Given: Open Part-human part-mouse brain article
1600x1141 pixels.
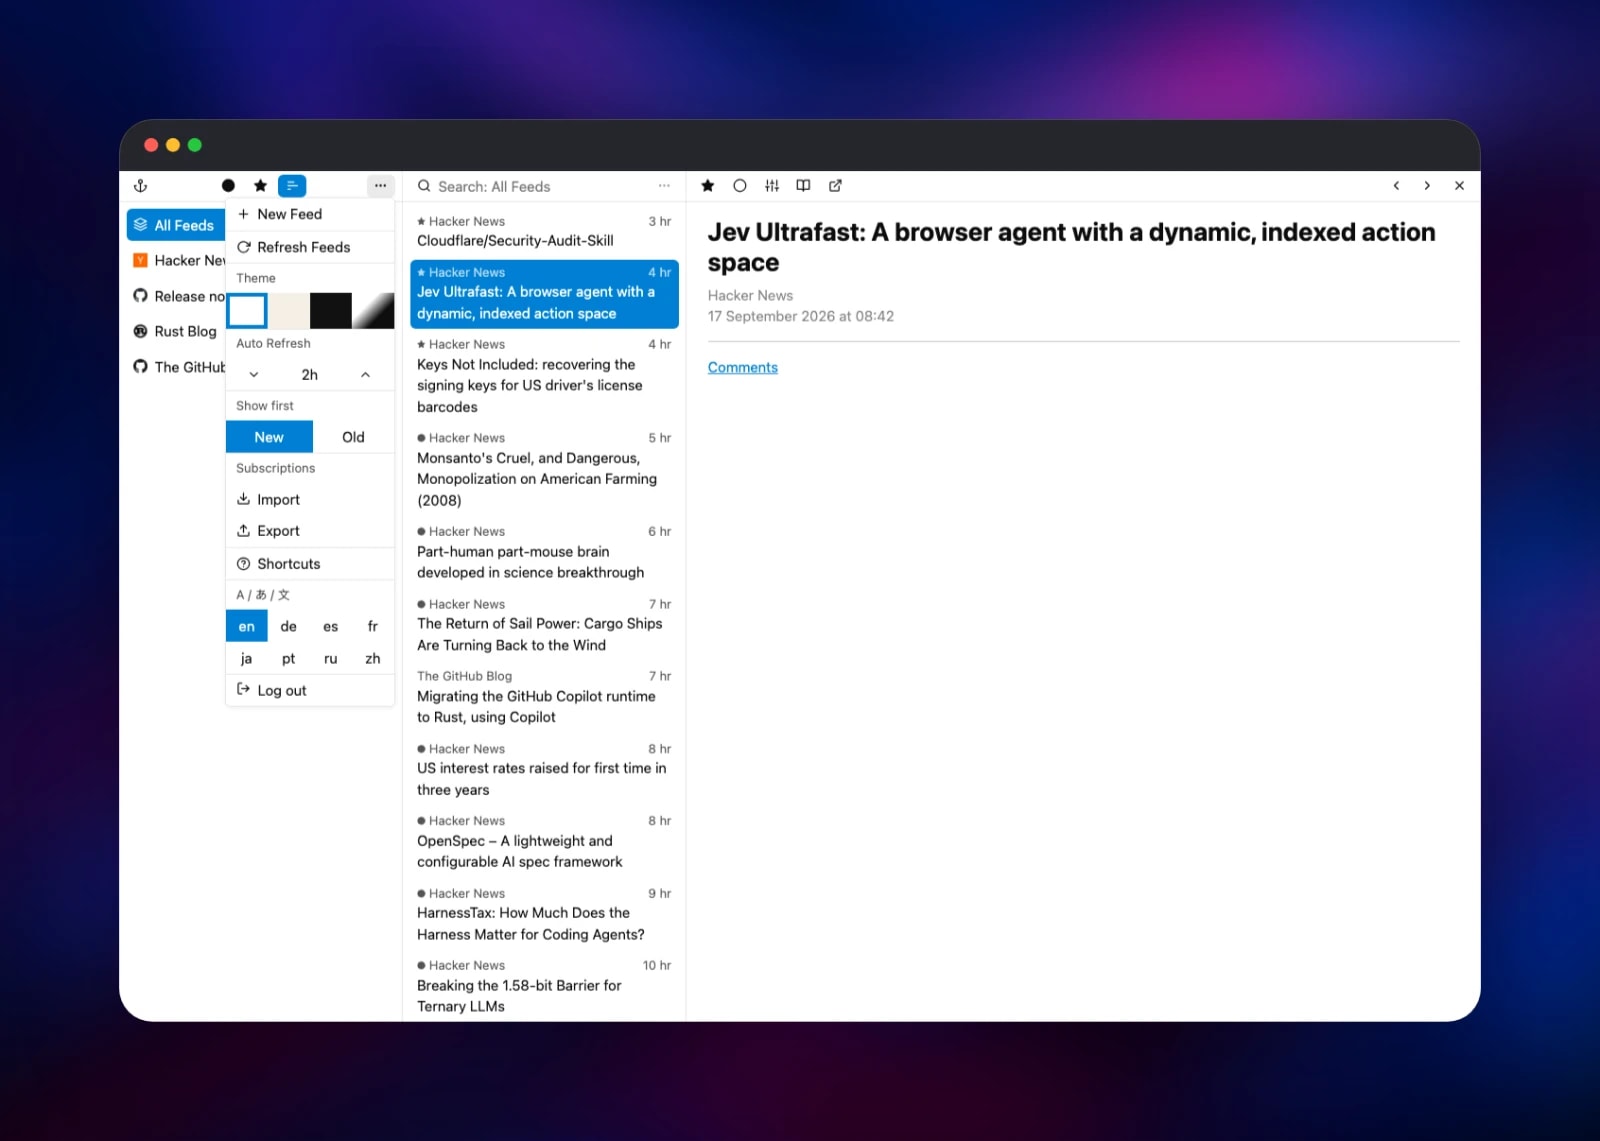Looking at the screenshot, I should pyautogui.click(x=544, y=553).
